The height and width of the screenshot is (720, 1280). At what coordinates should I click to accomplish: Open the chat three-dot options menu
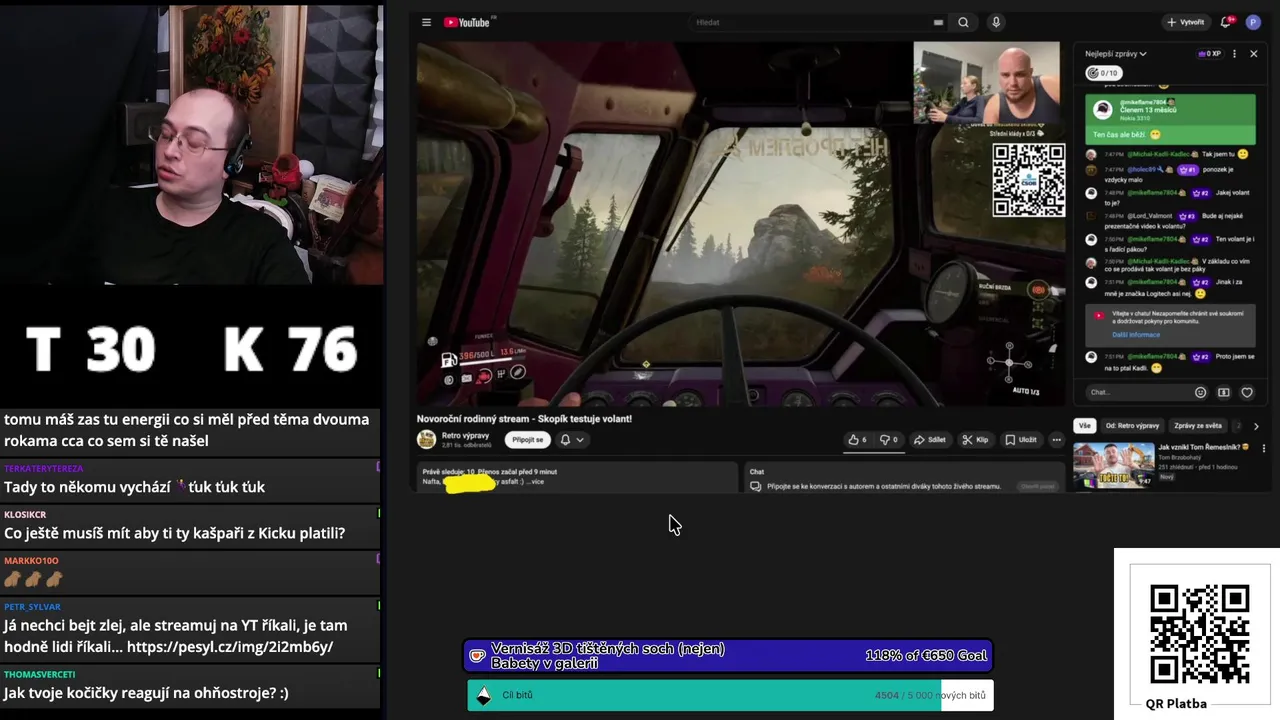1234,54
